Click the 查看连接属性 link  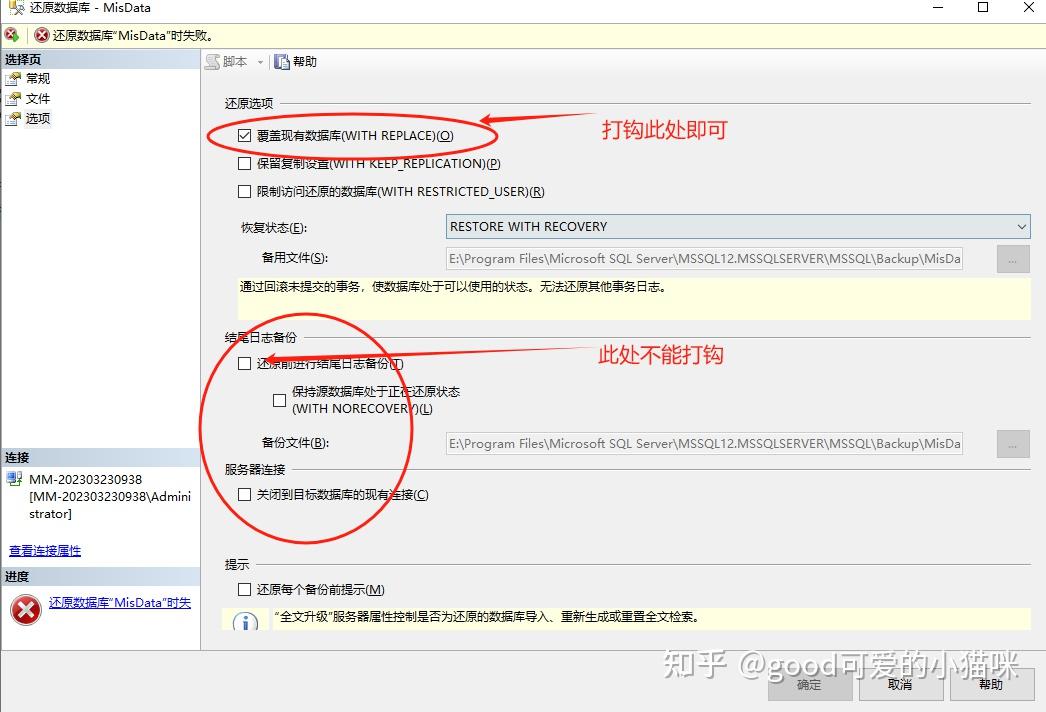pos(46,550)
